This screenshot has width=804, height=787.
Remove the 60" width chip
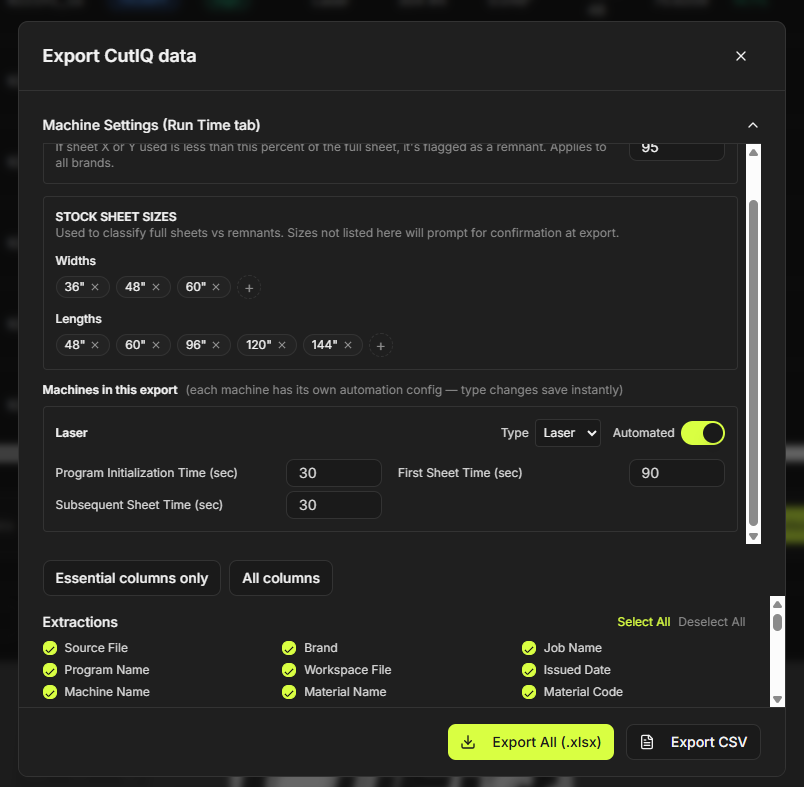pyautogui.click(x=216, y=287)
